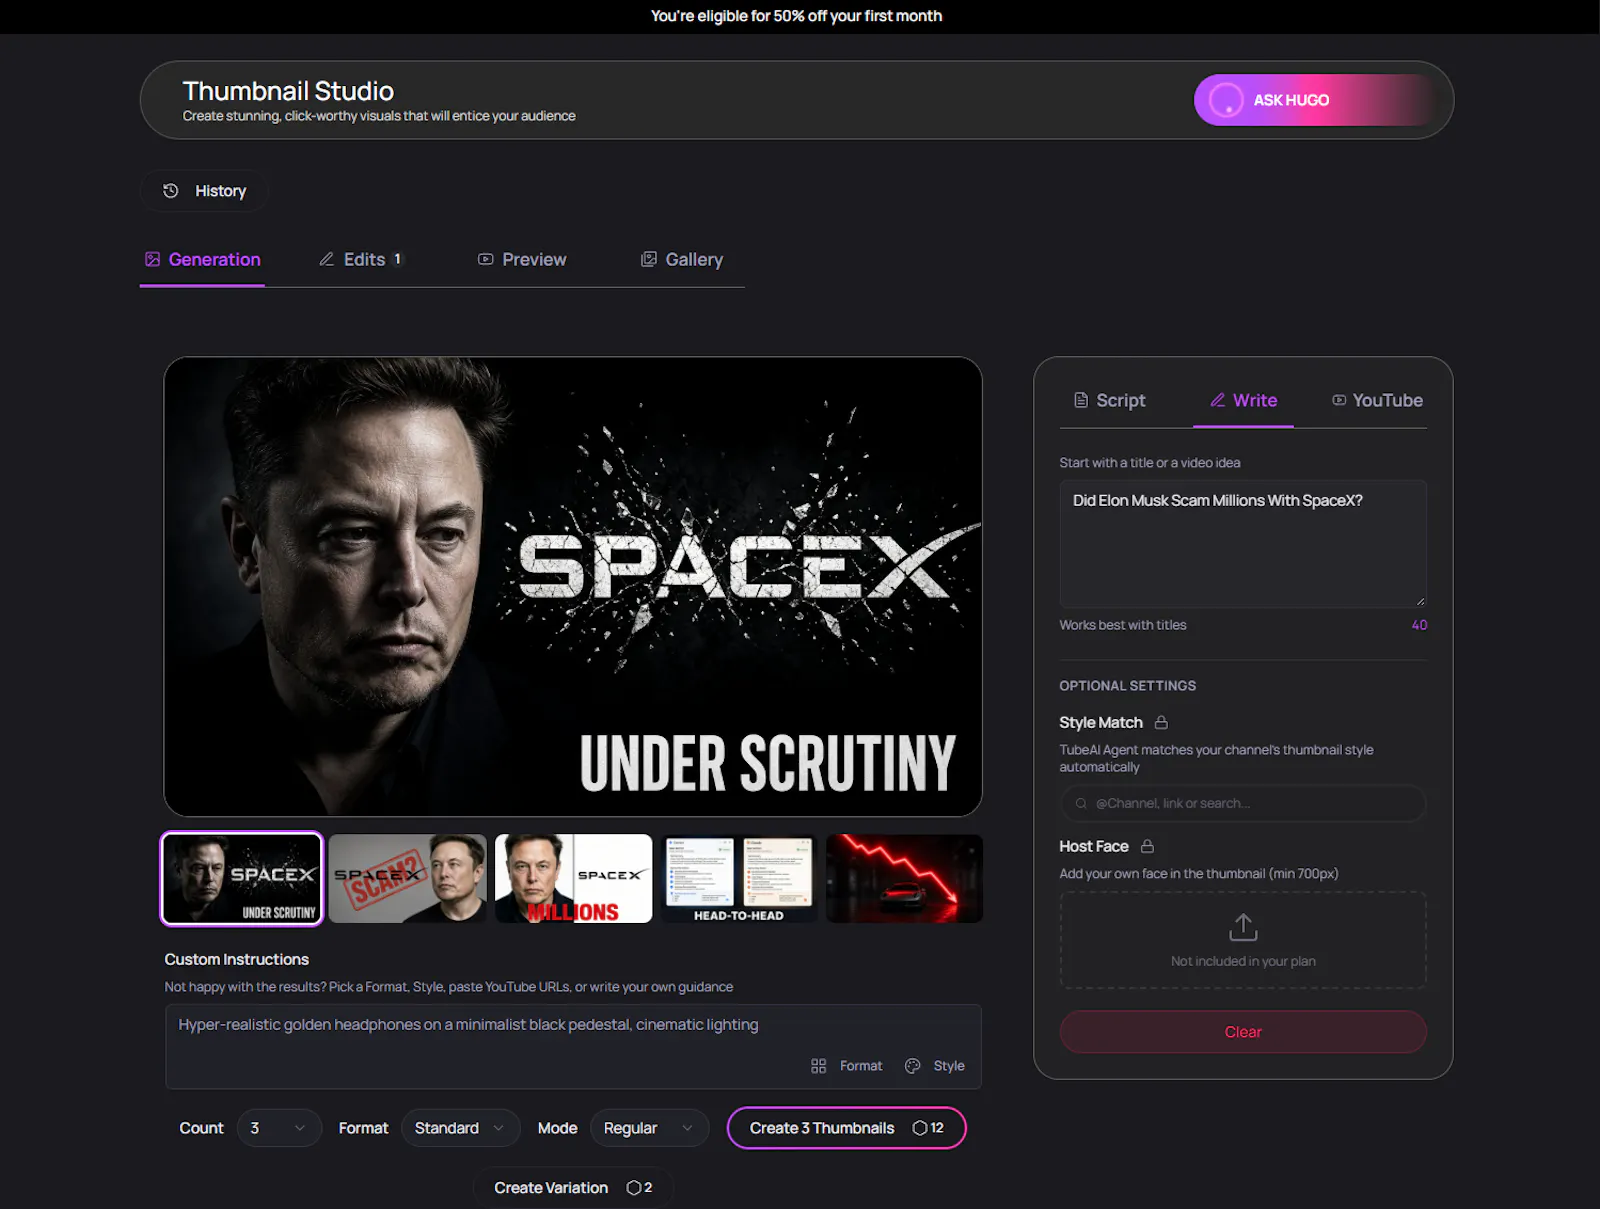This screenshot has width=1600, height=1209.
Task: Select the Head-to-Head thumbnail
Action: click(739, 879)
